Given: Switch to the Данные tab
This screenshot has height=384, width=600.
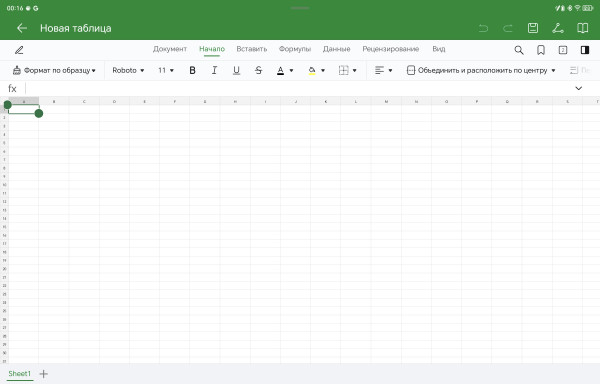Looking at the screenshot, I should click(336, 49).
